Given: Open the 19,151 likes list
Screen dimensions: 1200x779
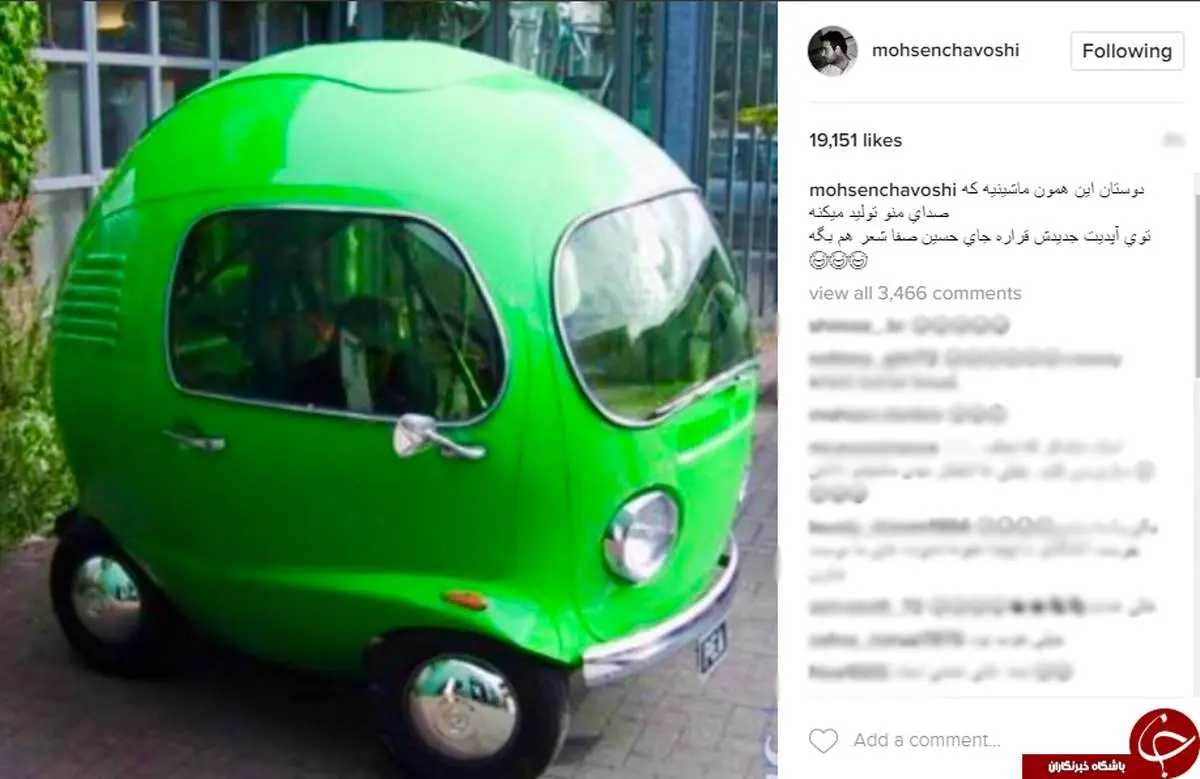Looking at the screenshot, I should click(x=855, y=141).
